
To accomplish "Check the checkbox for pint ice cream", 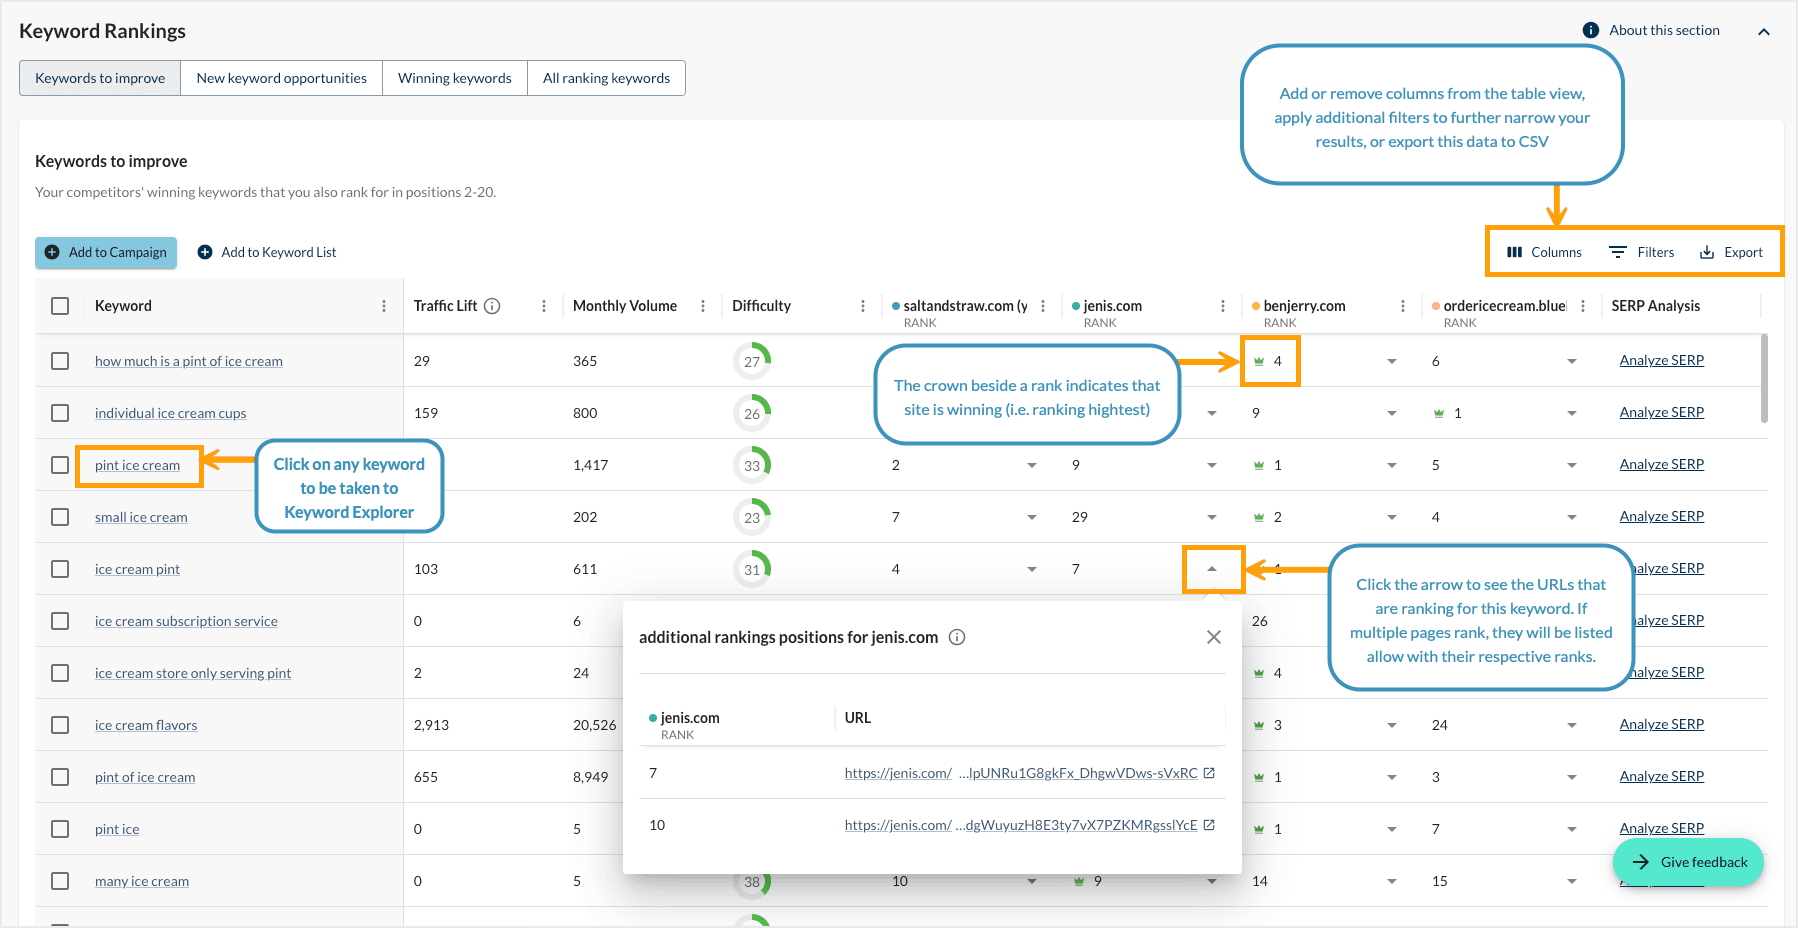I will [59, 464].
